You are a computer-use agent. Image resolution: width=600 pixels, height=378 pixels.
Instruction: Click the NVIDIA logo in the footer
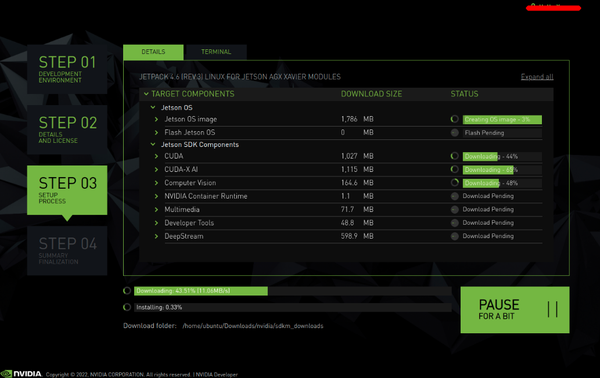point(21,374)
